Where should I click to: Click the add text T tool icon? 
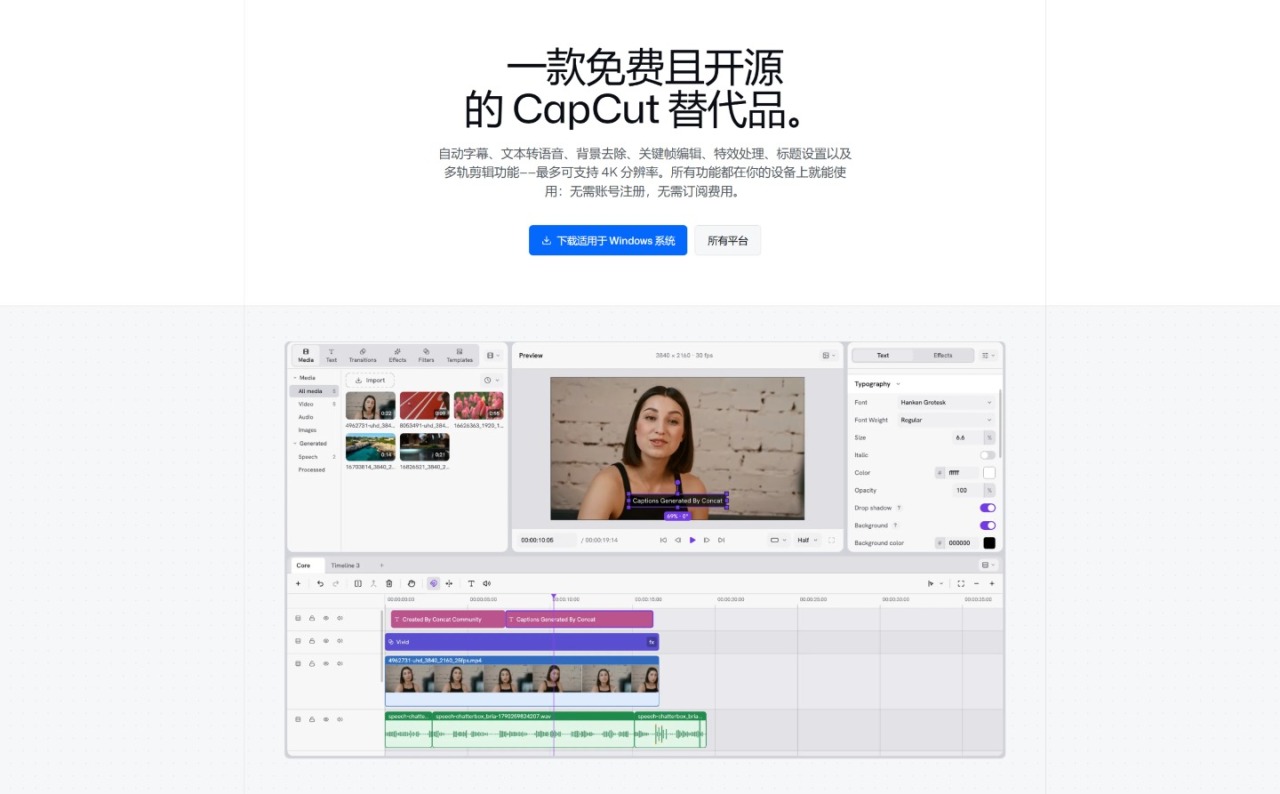(471, 583)
